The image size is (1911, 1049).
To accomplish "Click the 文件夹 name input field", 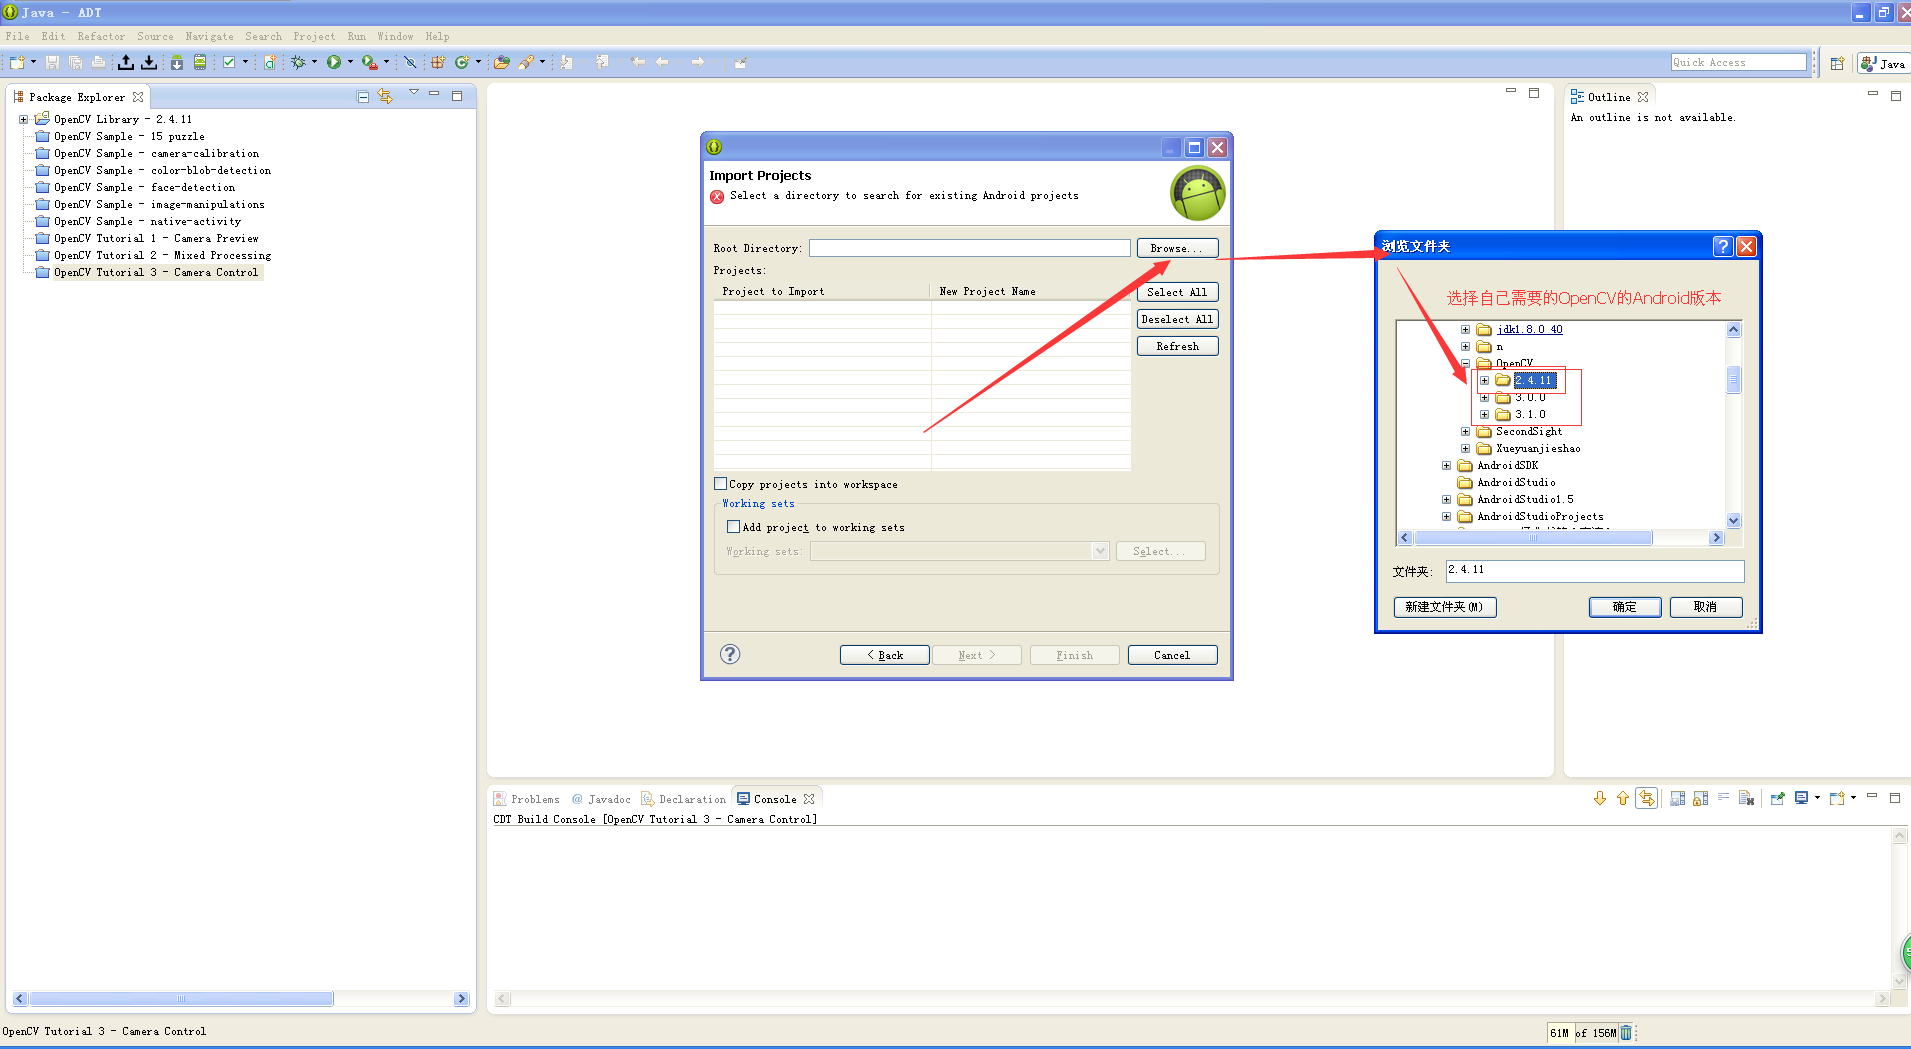I will point(1595,570).
